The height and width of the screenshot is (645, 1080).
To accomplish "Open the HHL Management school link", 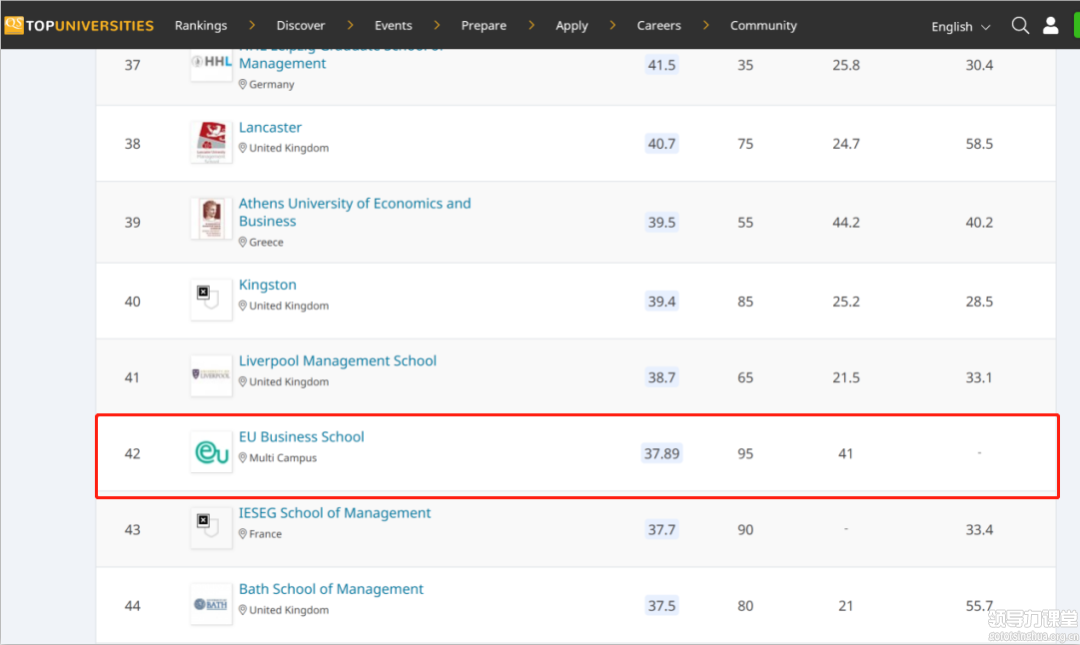I will 282,63.
